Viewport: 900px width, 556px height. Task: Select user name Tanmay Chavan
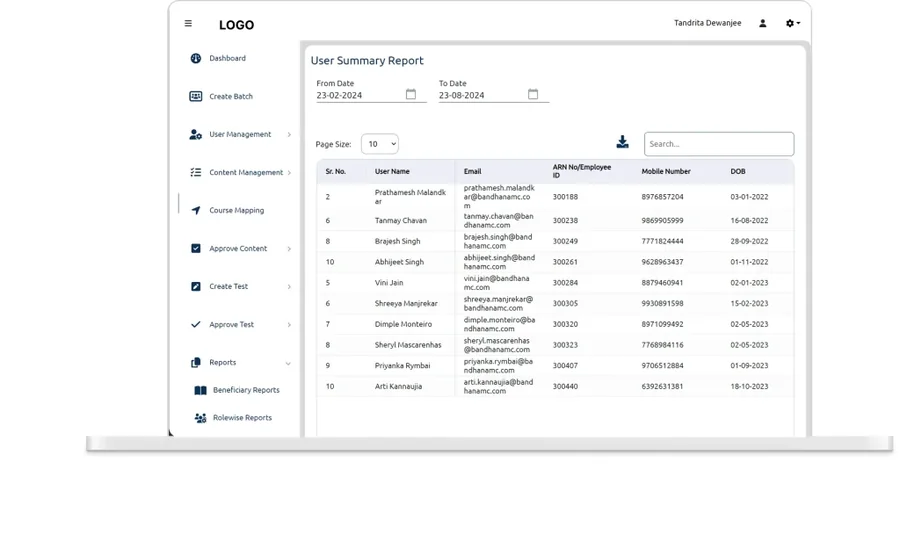(x=401, y=220)
